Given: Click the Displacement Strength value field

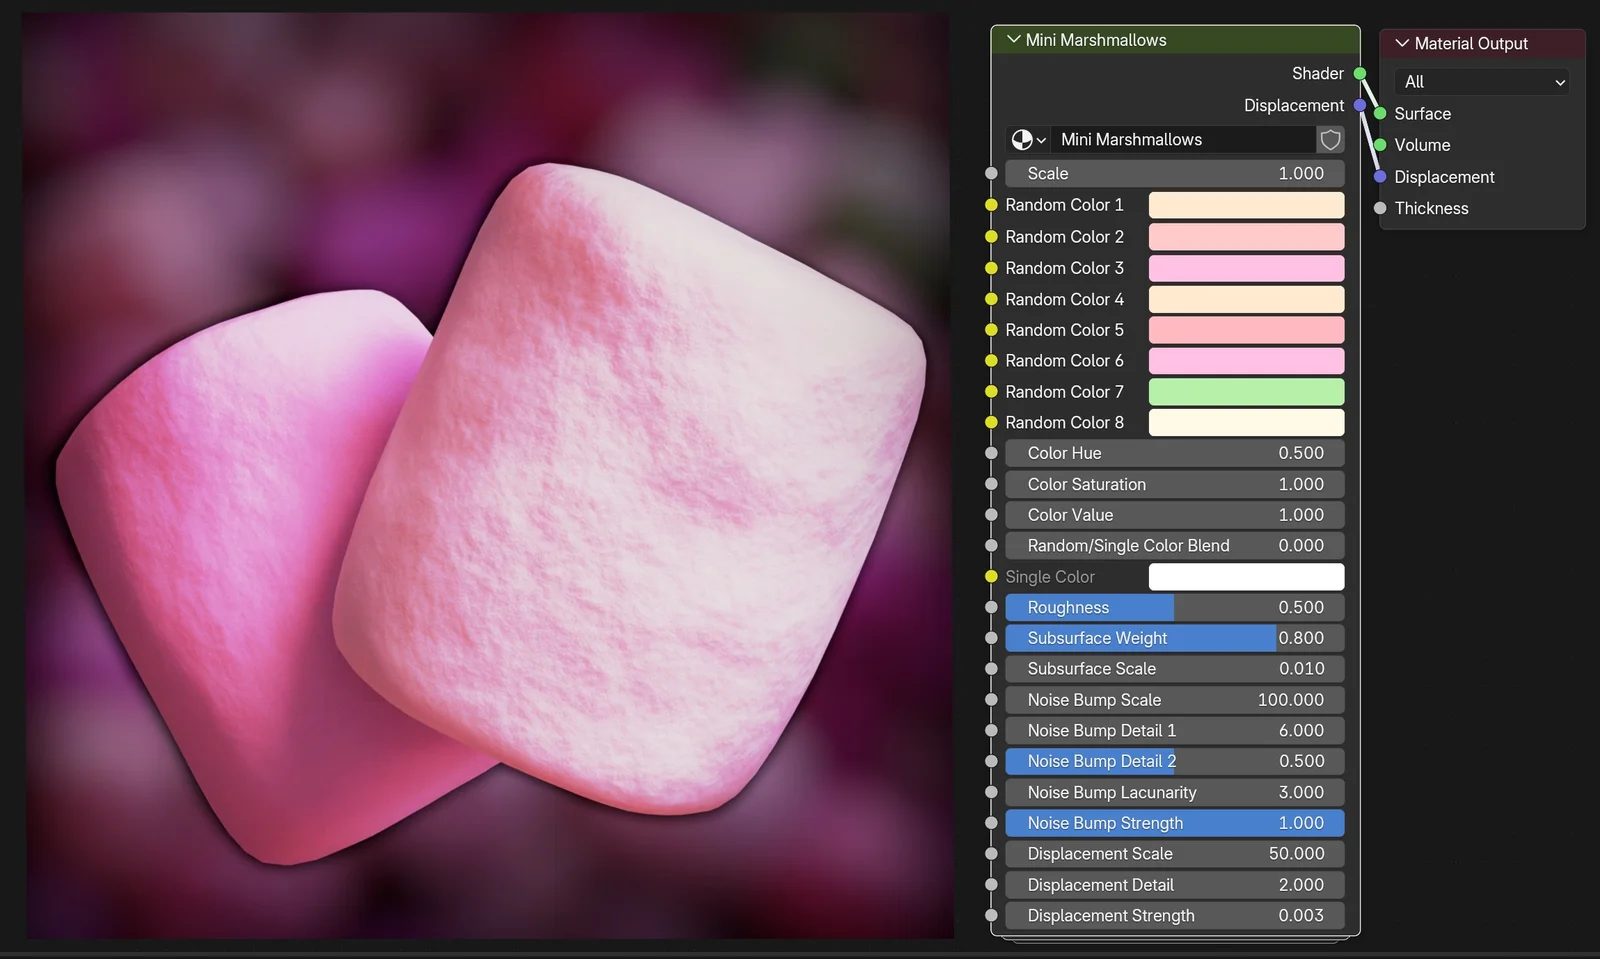Looking at the screenshot, I should [1175, 915].
